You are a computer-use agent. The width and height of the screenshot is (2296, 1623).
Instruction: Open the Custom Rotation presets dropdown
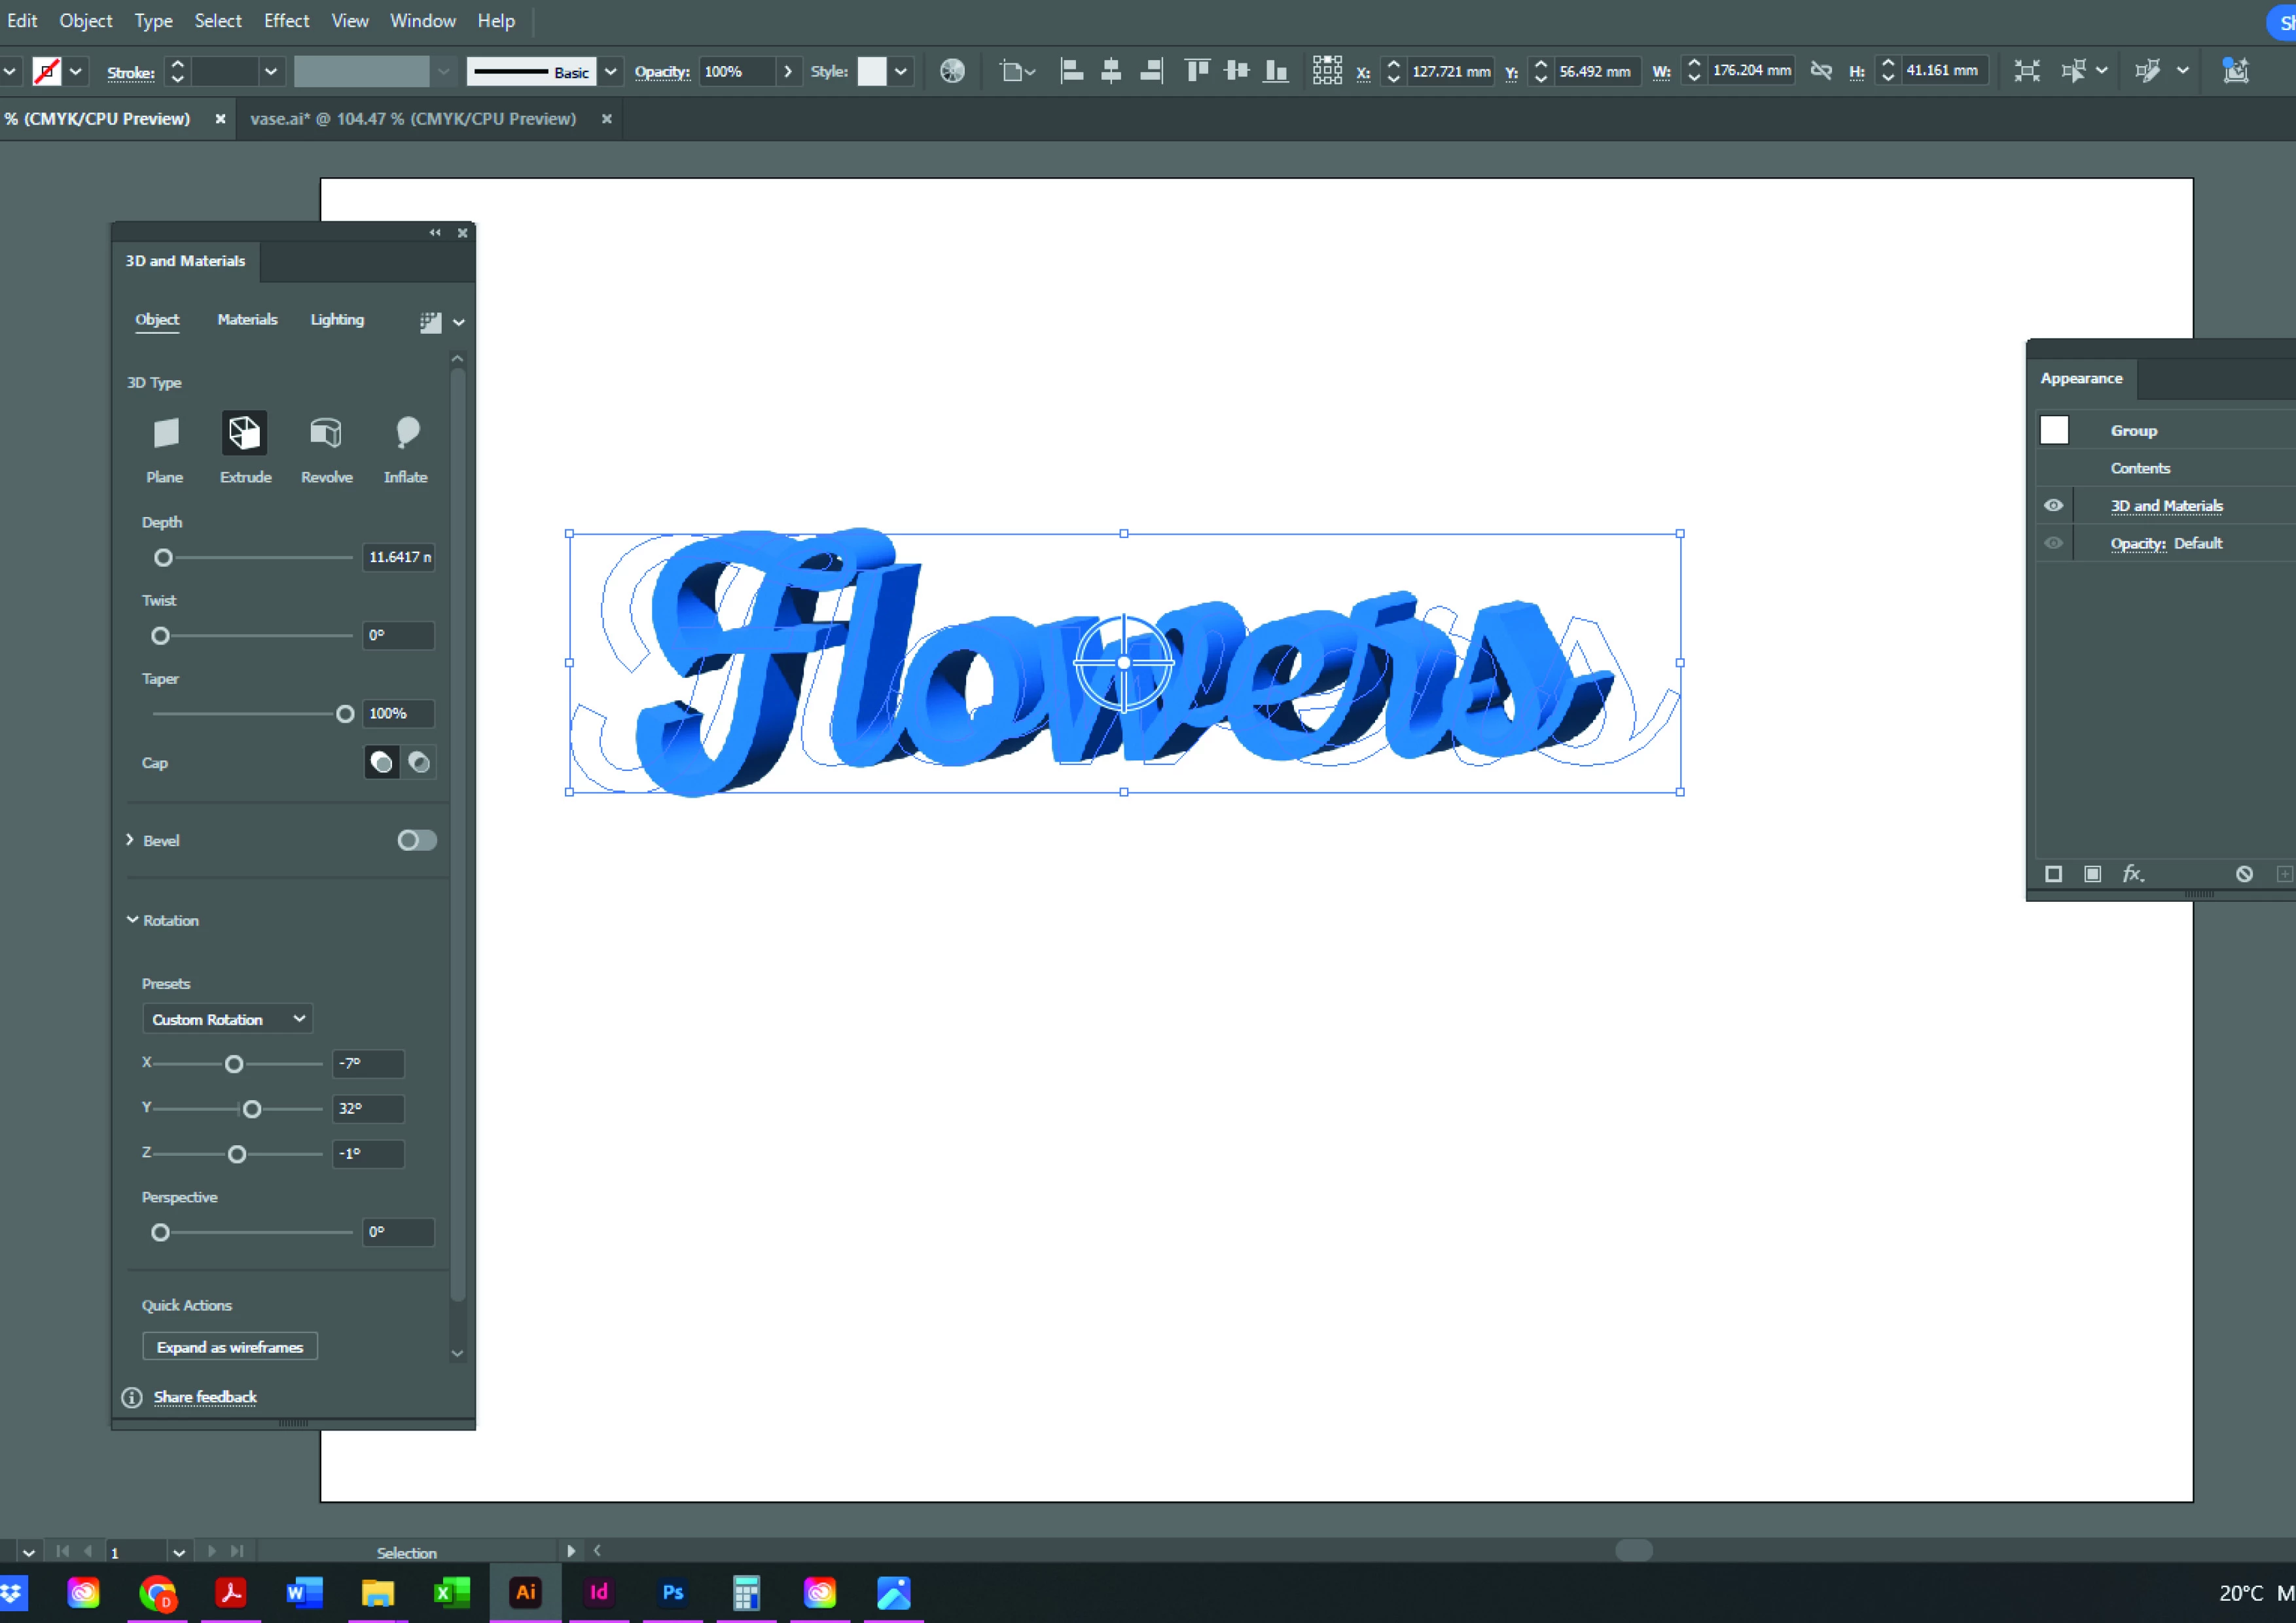[227, 1019]
